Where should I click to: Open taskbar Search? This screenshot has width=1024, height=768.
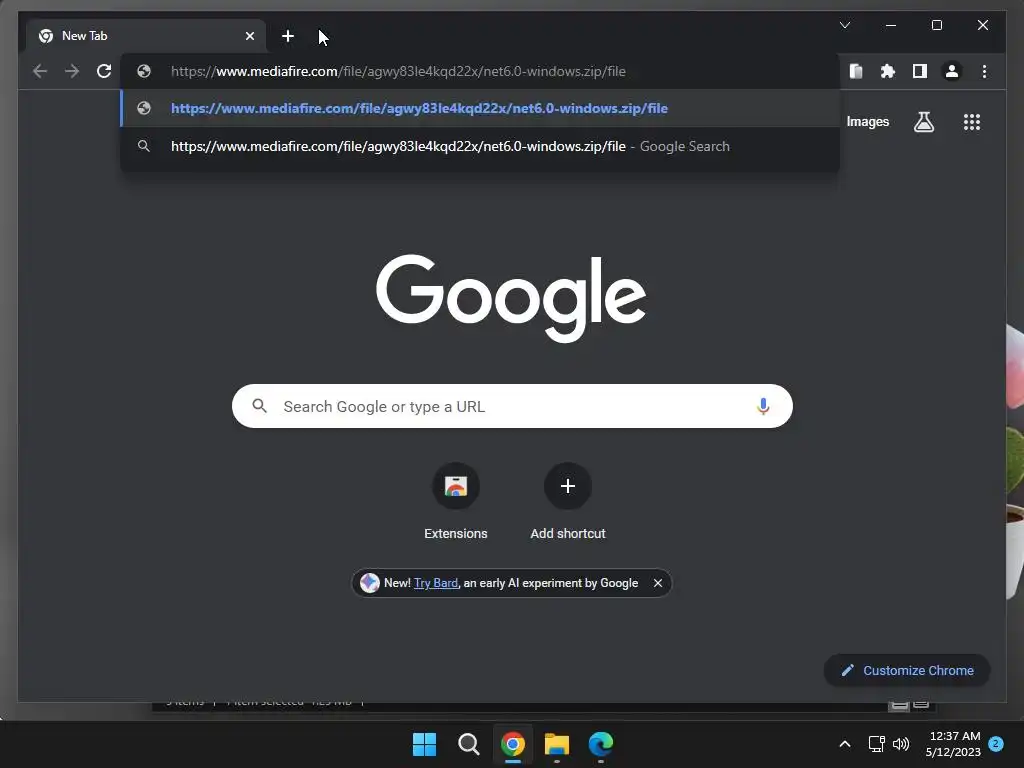(468, 744)
